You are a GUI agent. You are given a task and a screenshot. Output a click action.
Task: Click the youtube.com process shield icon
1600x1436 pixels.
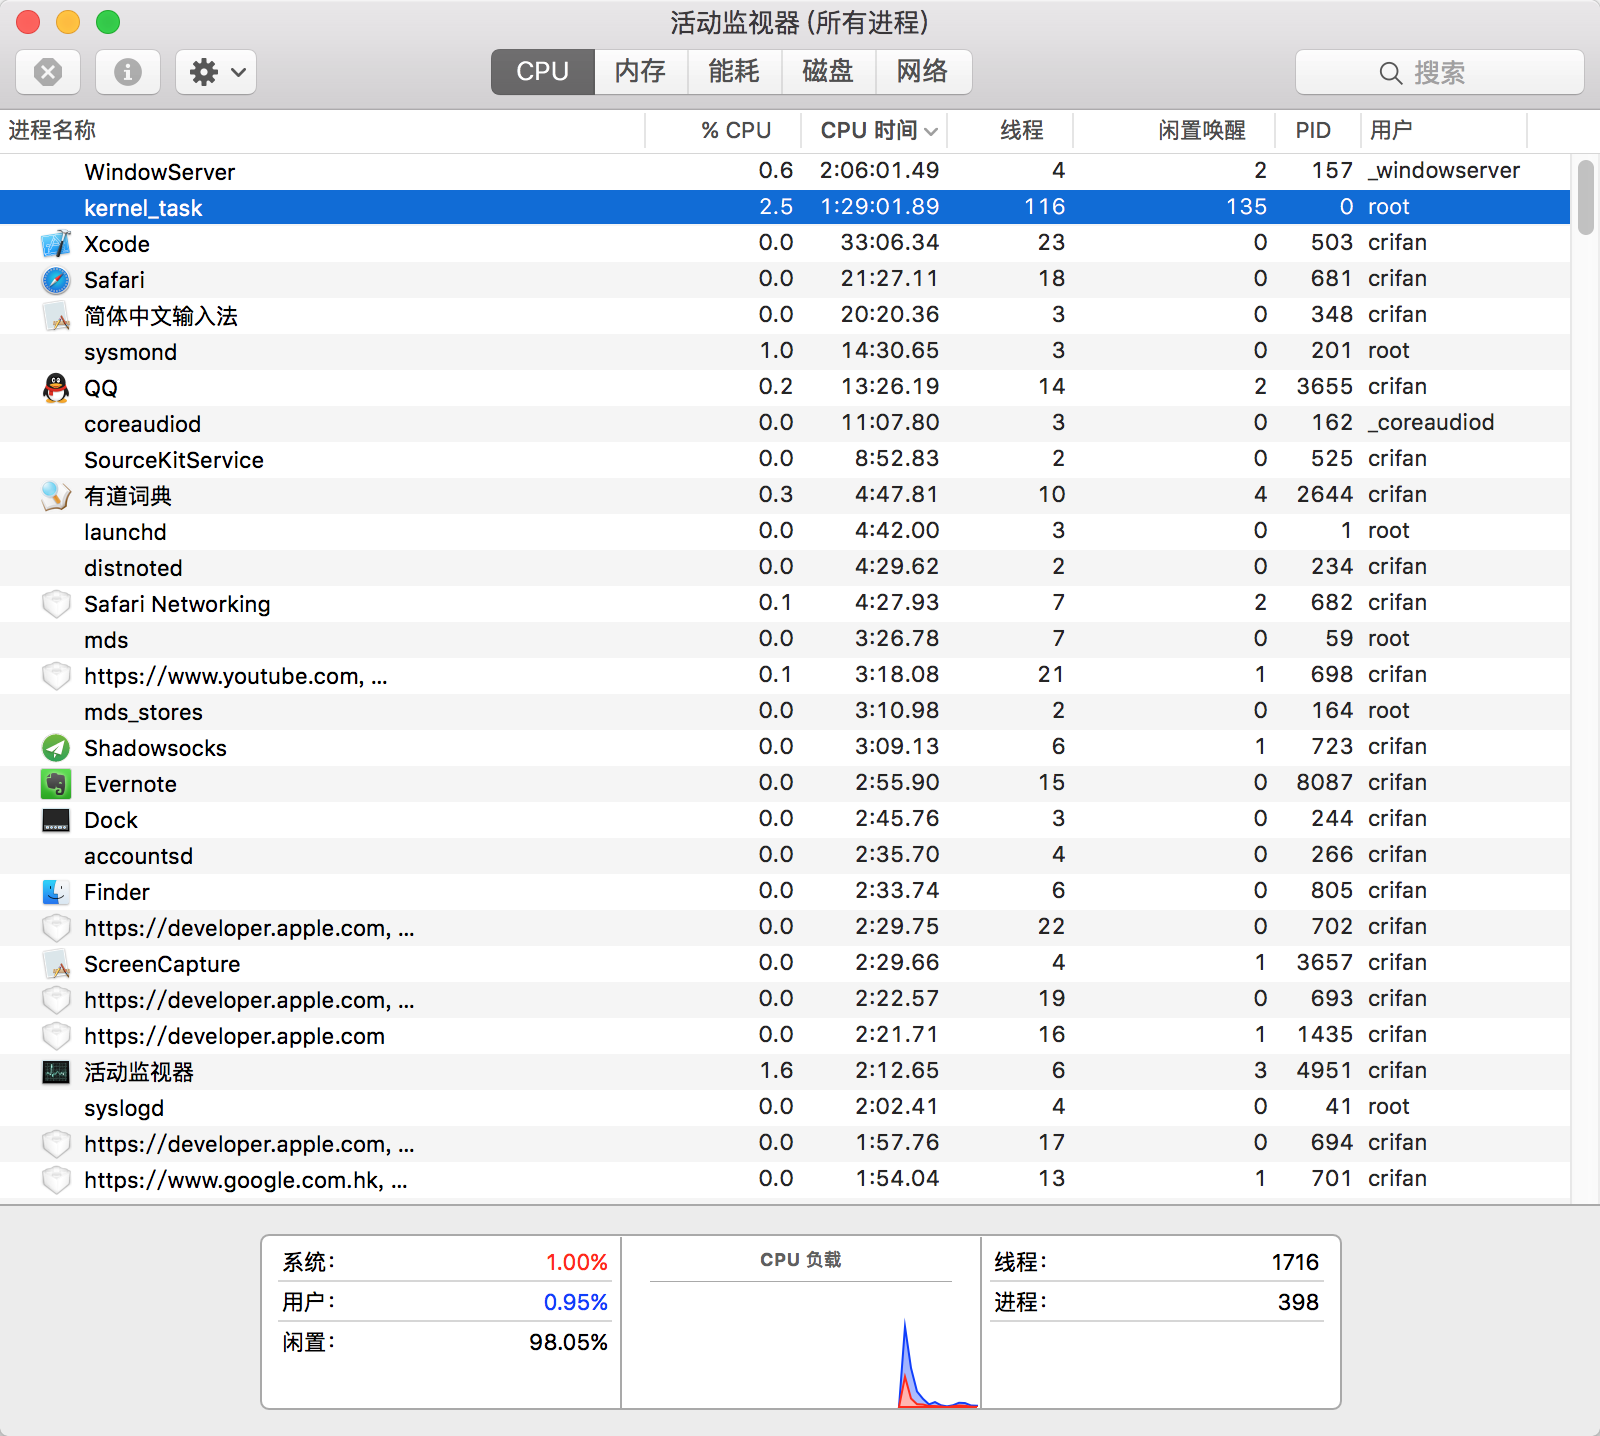56,676
